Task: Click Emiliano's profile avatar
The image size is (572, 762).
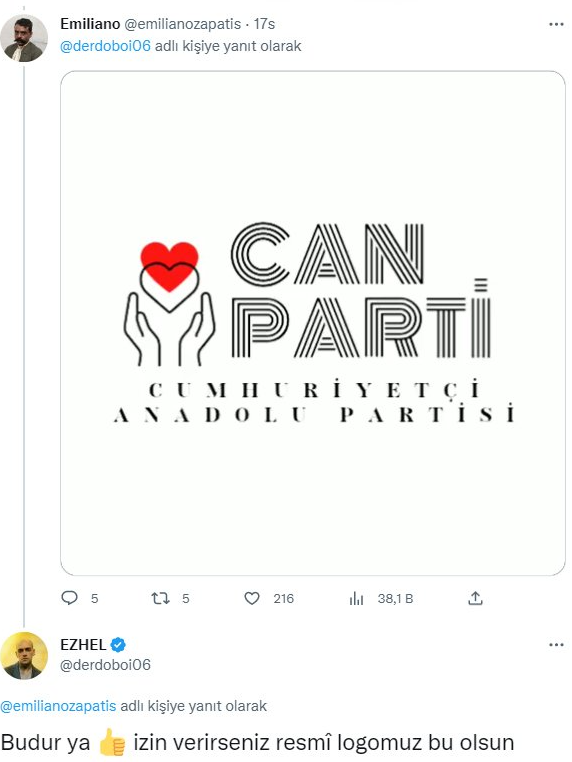Action: (23, 38)
